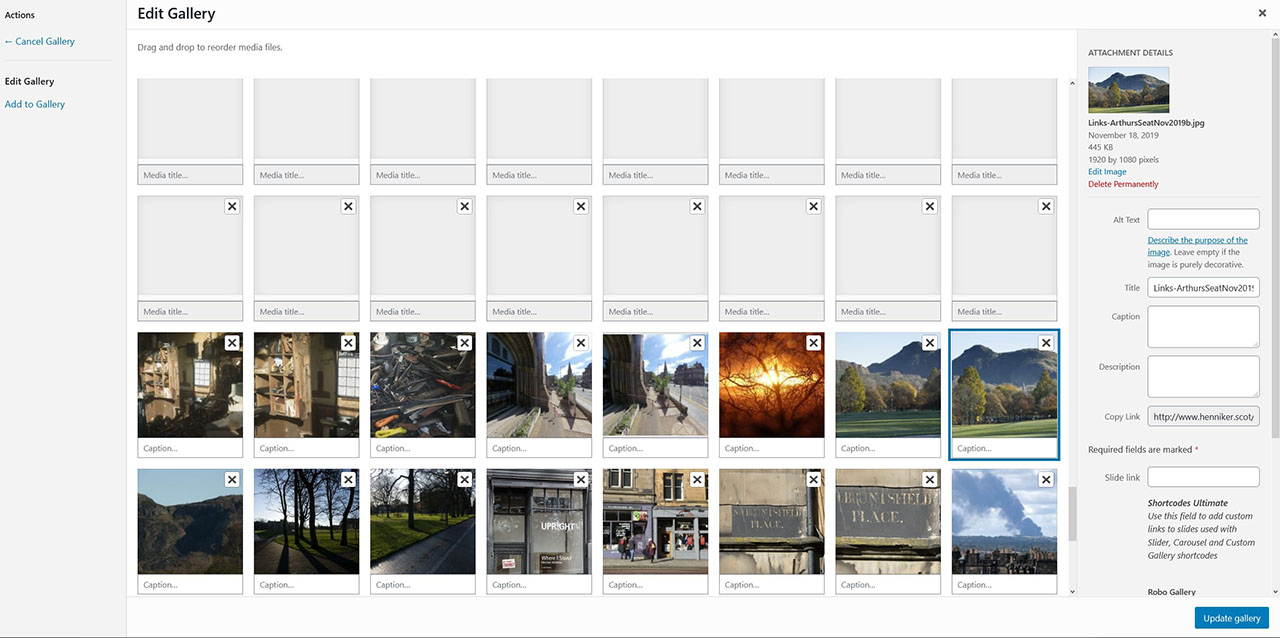The height and width of the screenshot is (638, 1280).
Task: Click caption field under hillside crag photo
Action: pos(190,585)
